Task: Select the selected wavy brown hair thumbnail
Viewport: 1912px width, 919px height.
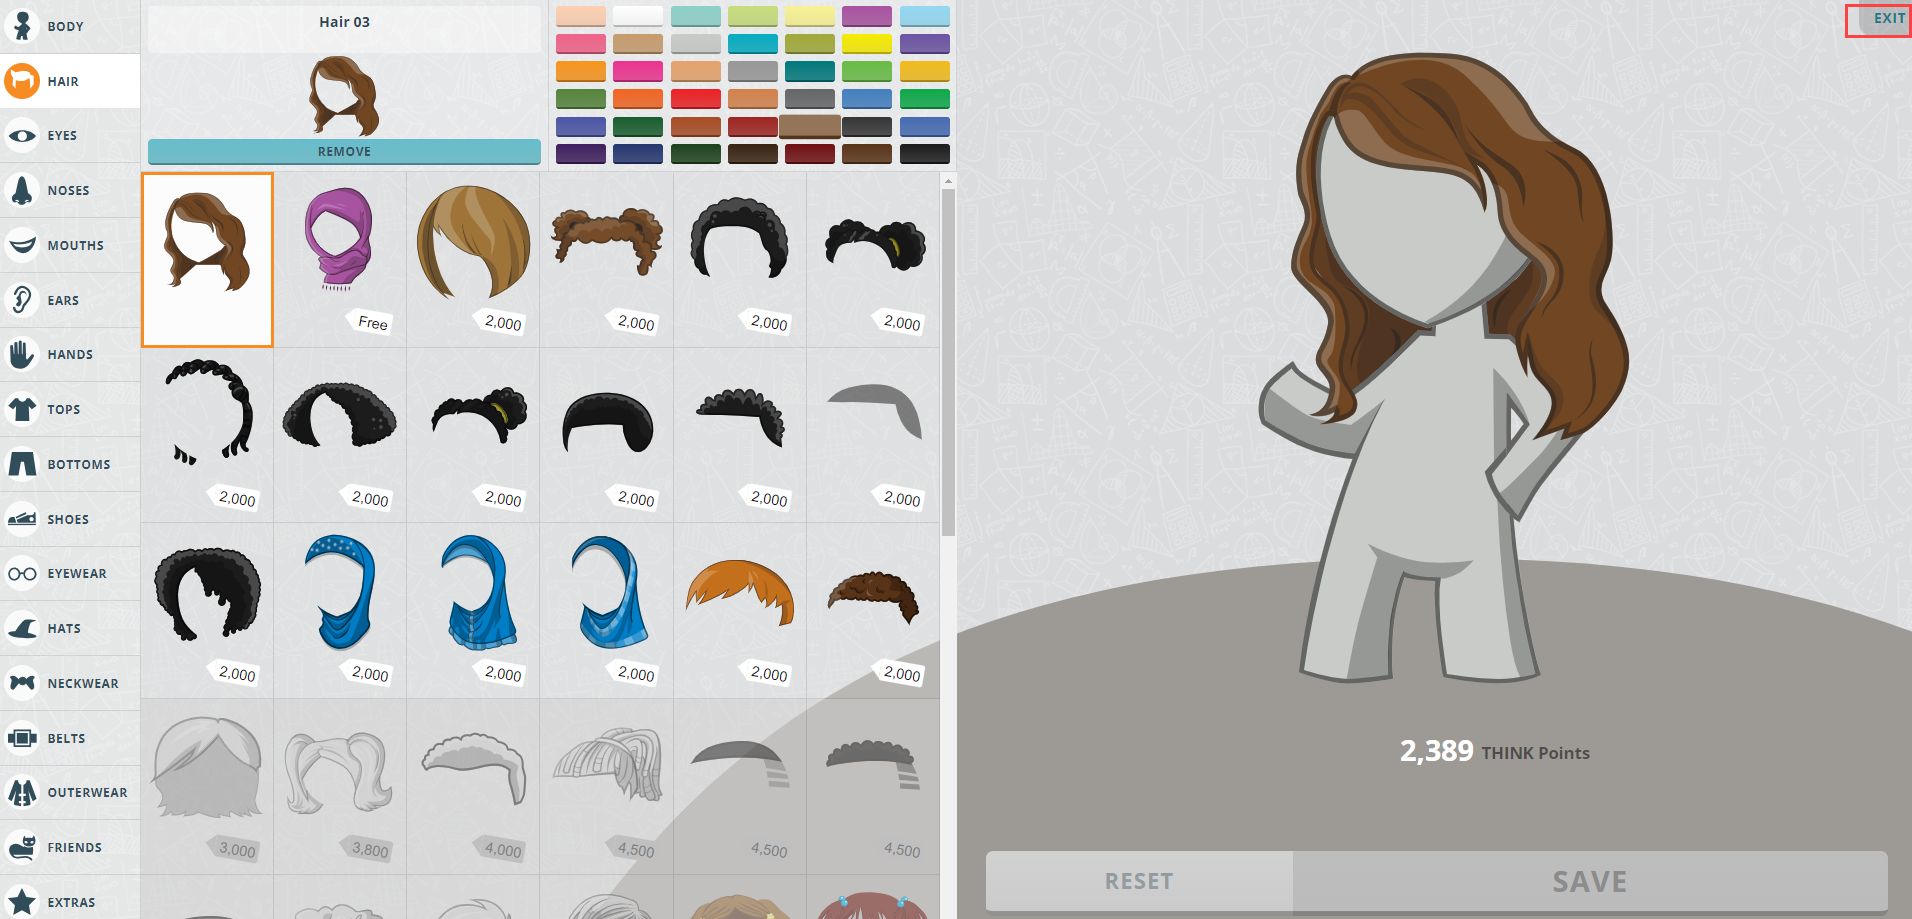Action: pyautogui.click(x=207, y=260)
